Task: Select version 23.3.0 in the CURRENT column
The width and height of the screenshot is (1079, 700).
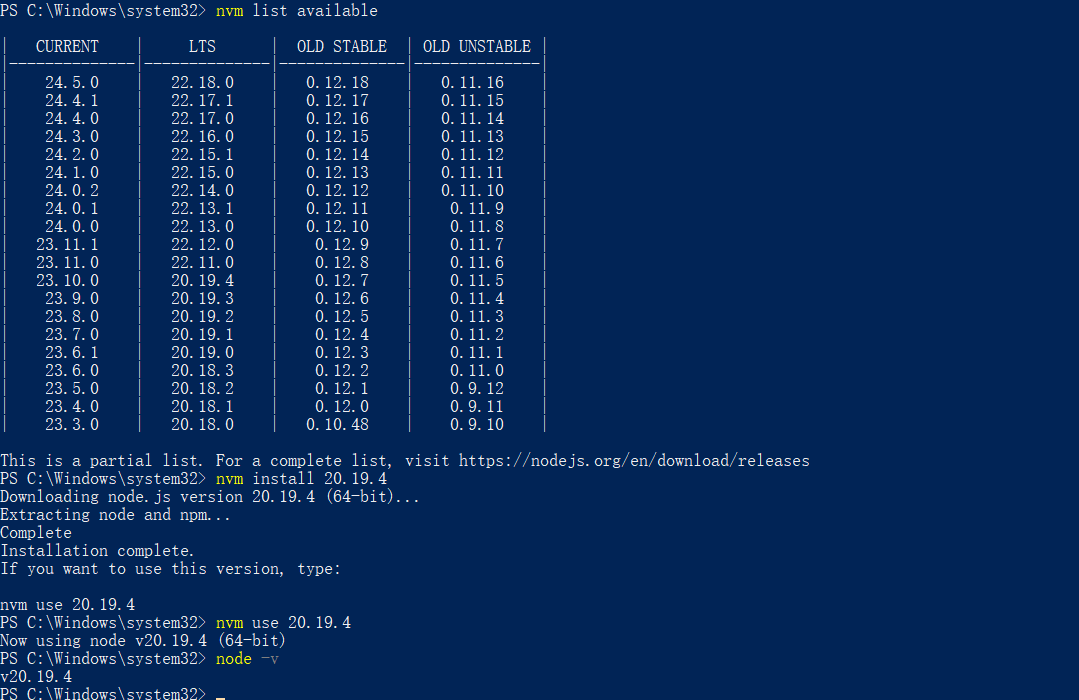Action: point(71,425)
